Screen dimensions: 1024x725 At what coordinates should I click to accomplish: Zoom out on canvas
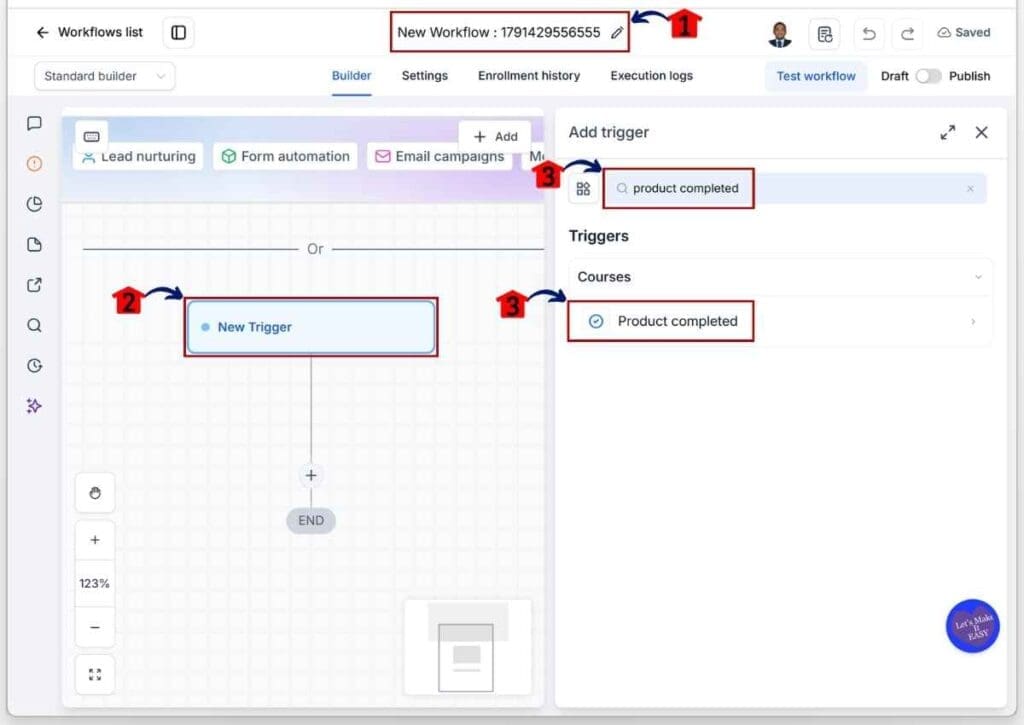point(95,627)
